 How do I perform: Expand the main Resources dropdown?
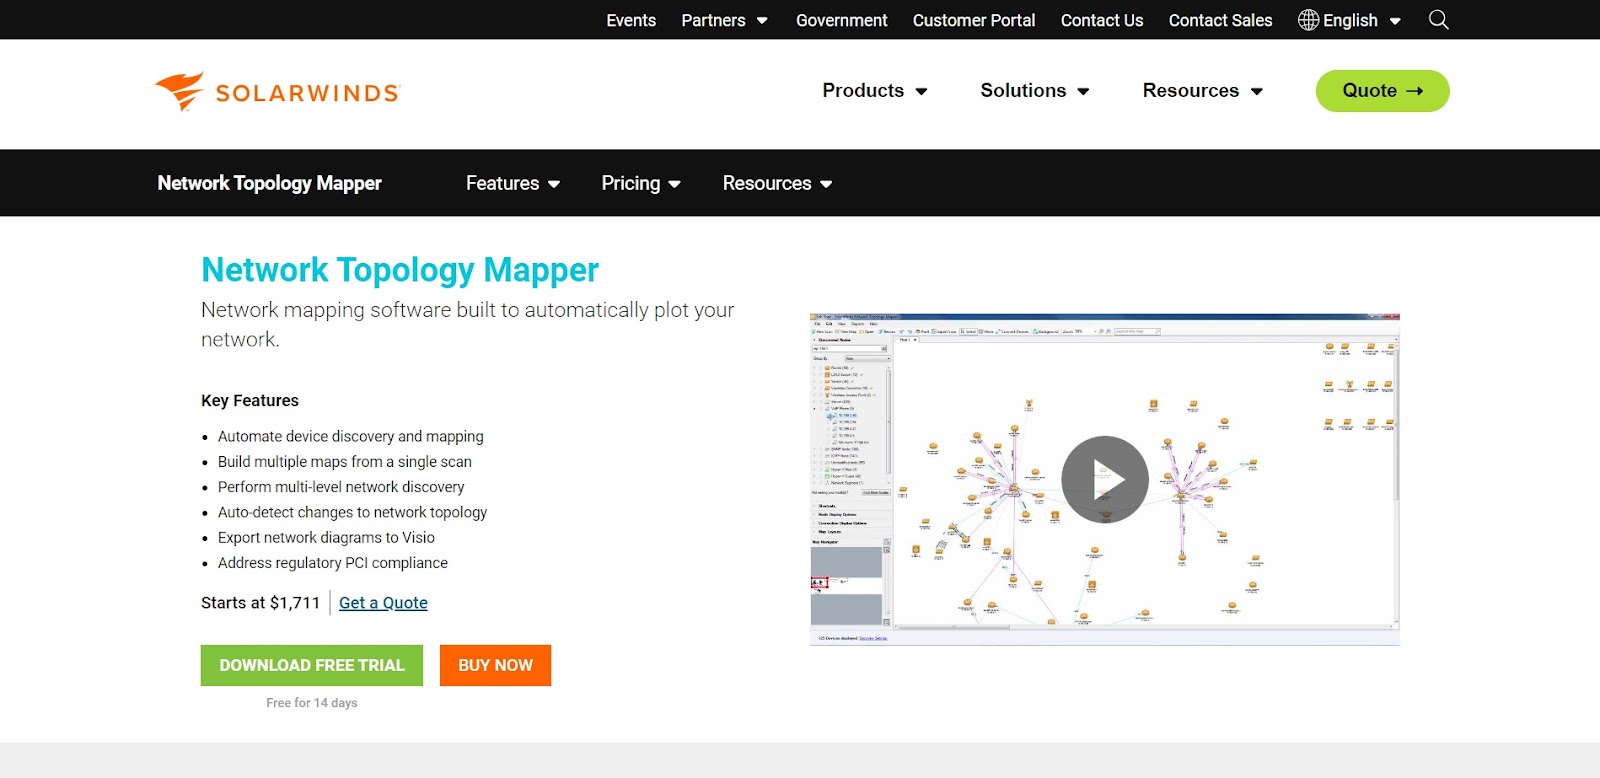coord(1202,91)
